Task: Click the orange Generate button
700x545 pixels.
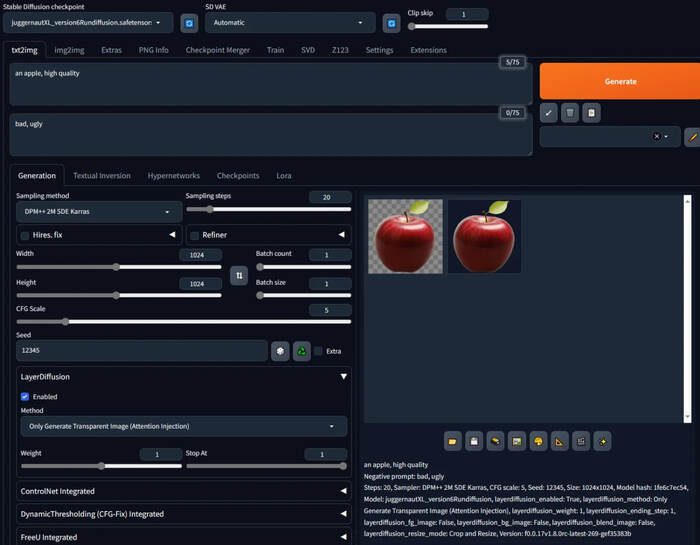Action: coord(620,81)
